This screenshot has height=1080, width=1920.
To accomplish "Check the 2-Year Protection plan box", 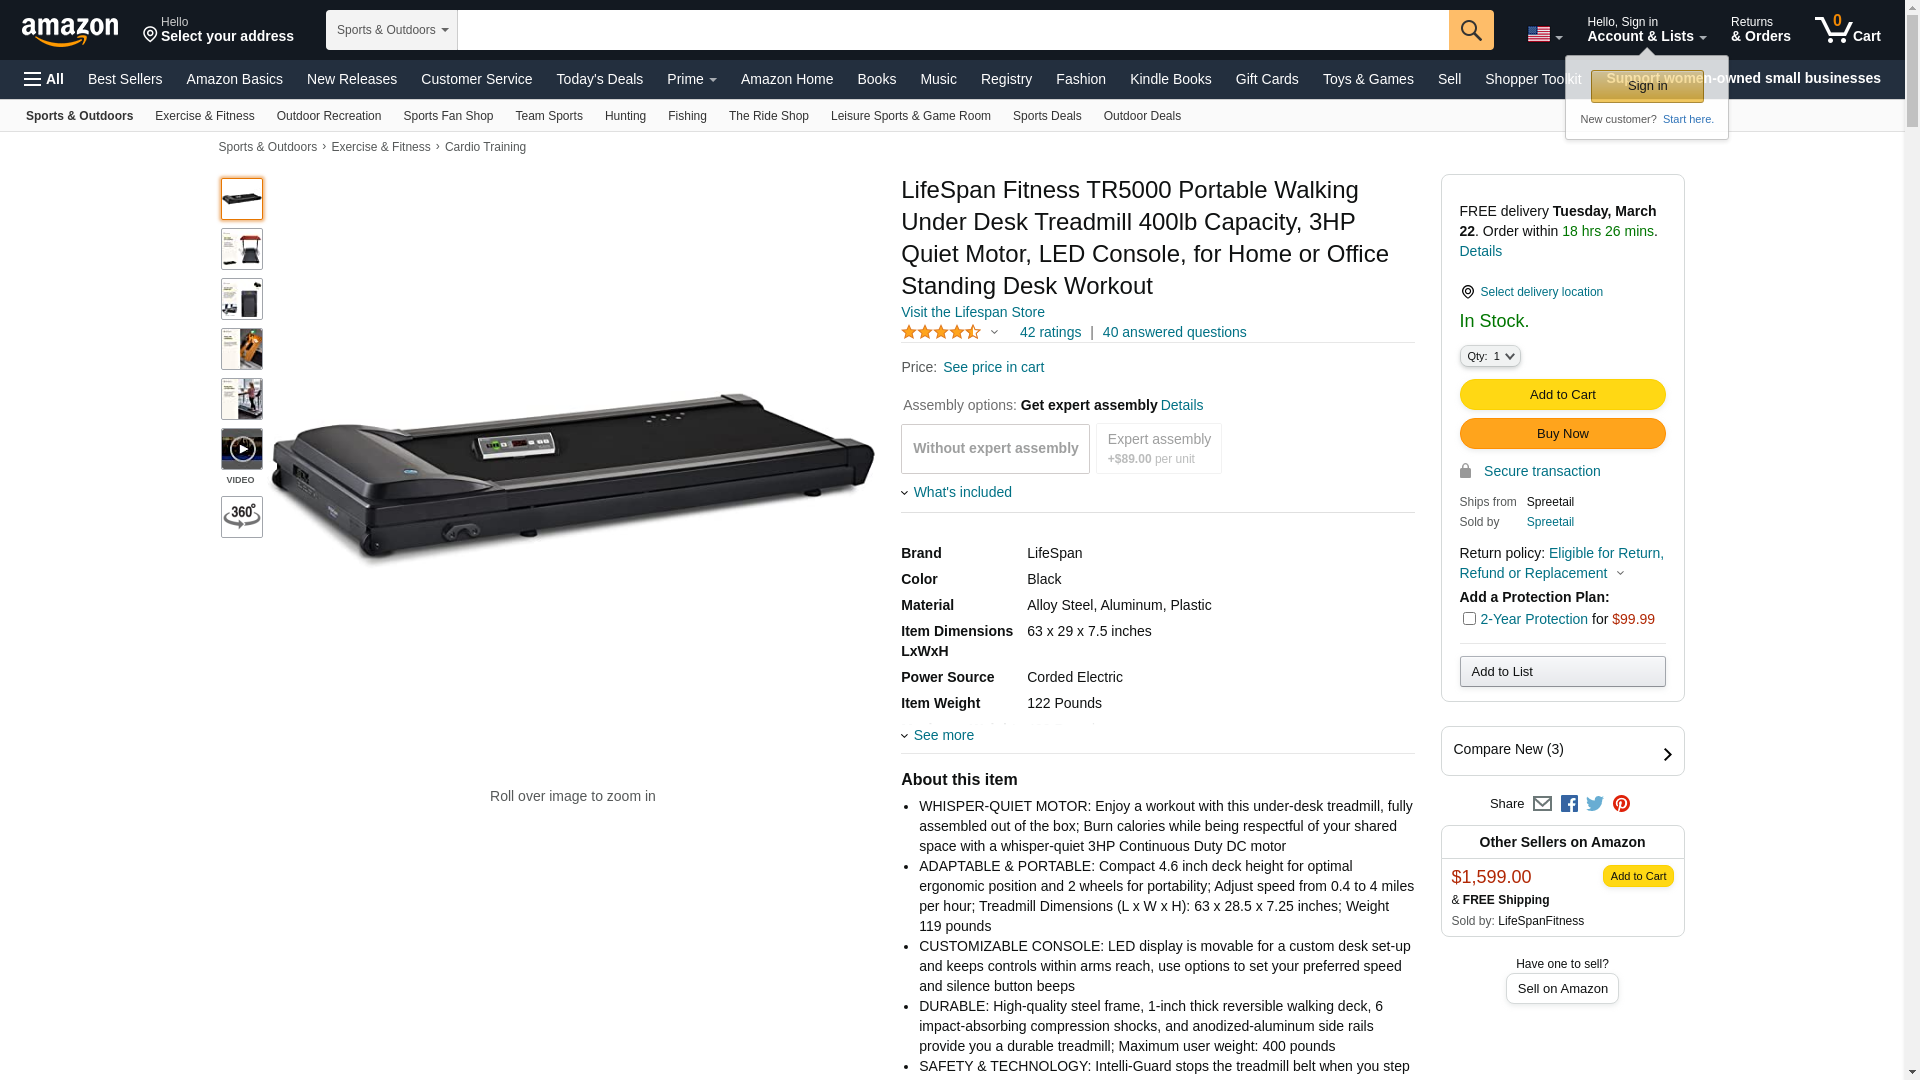I will click(x=1469, y=619).
